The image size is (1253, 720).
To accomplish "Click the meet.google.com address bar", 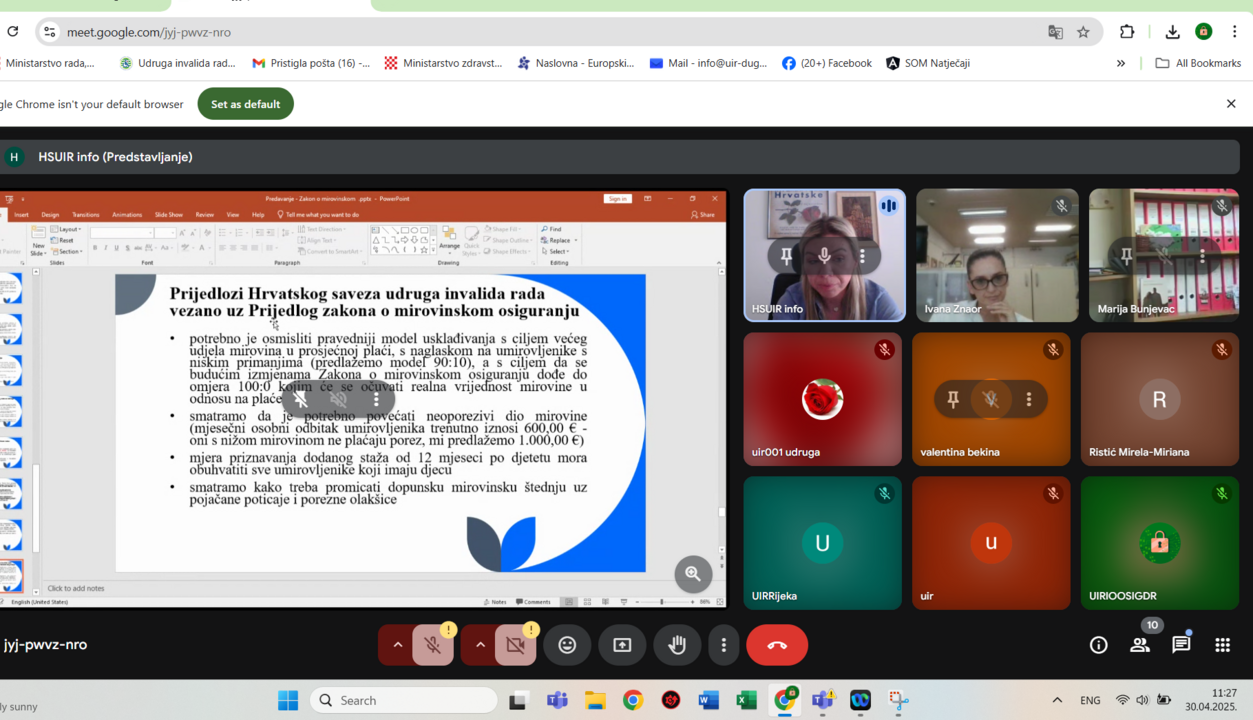I will click(x=567, y=32).
